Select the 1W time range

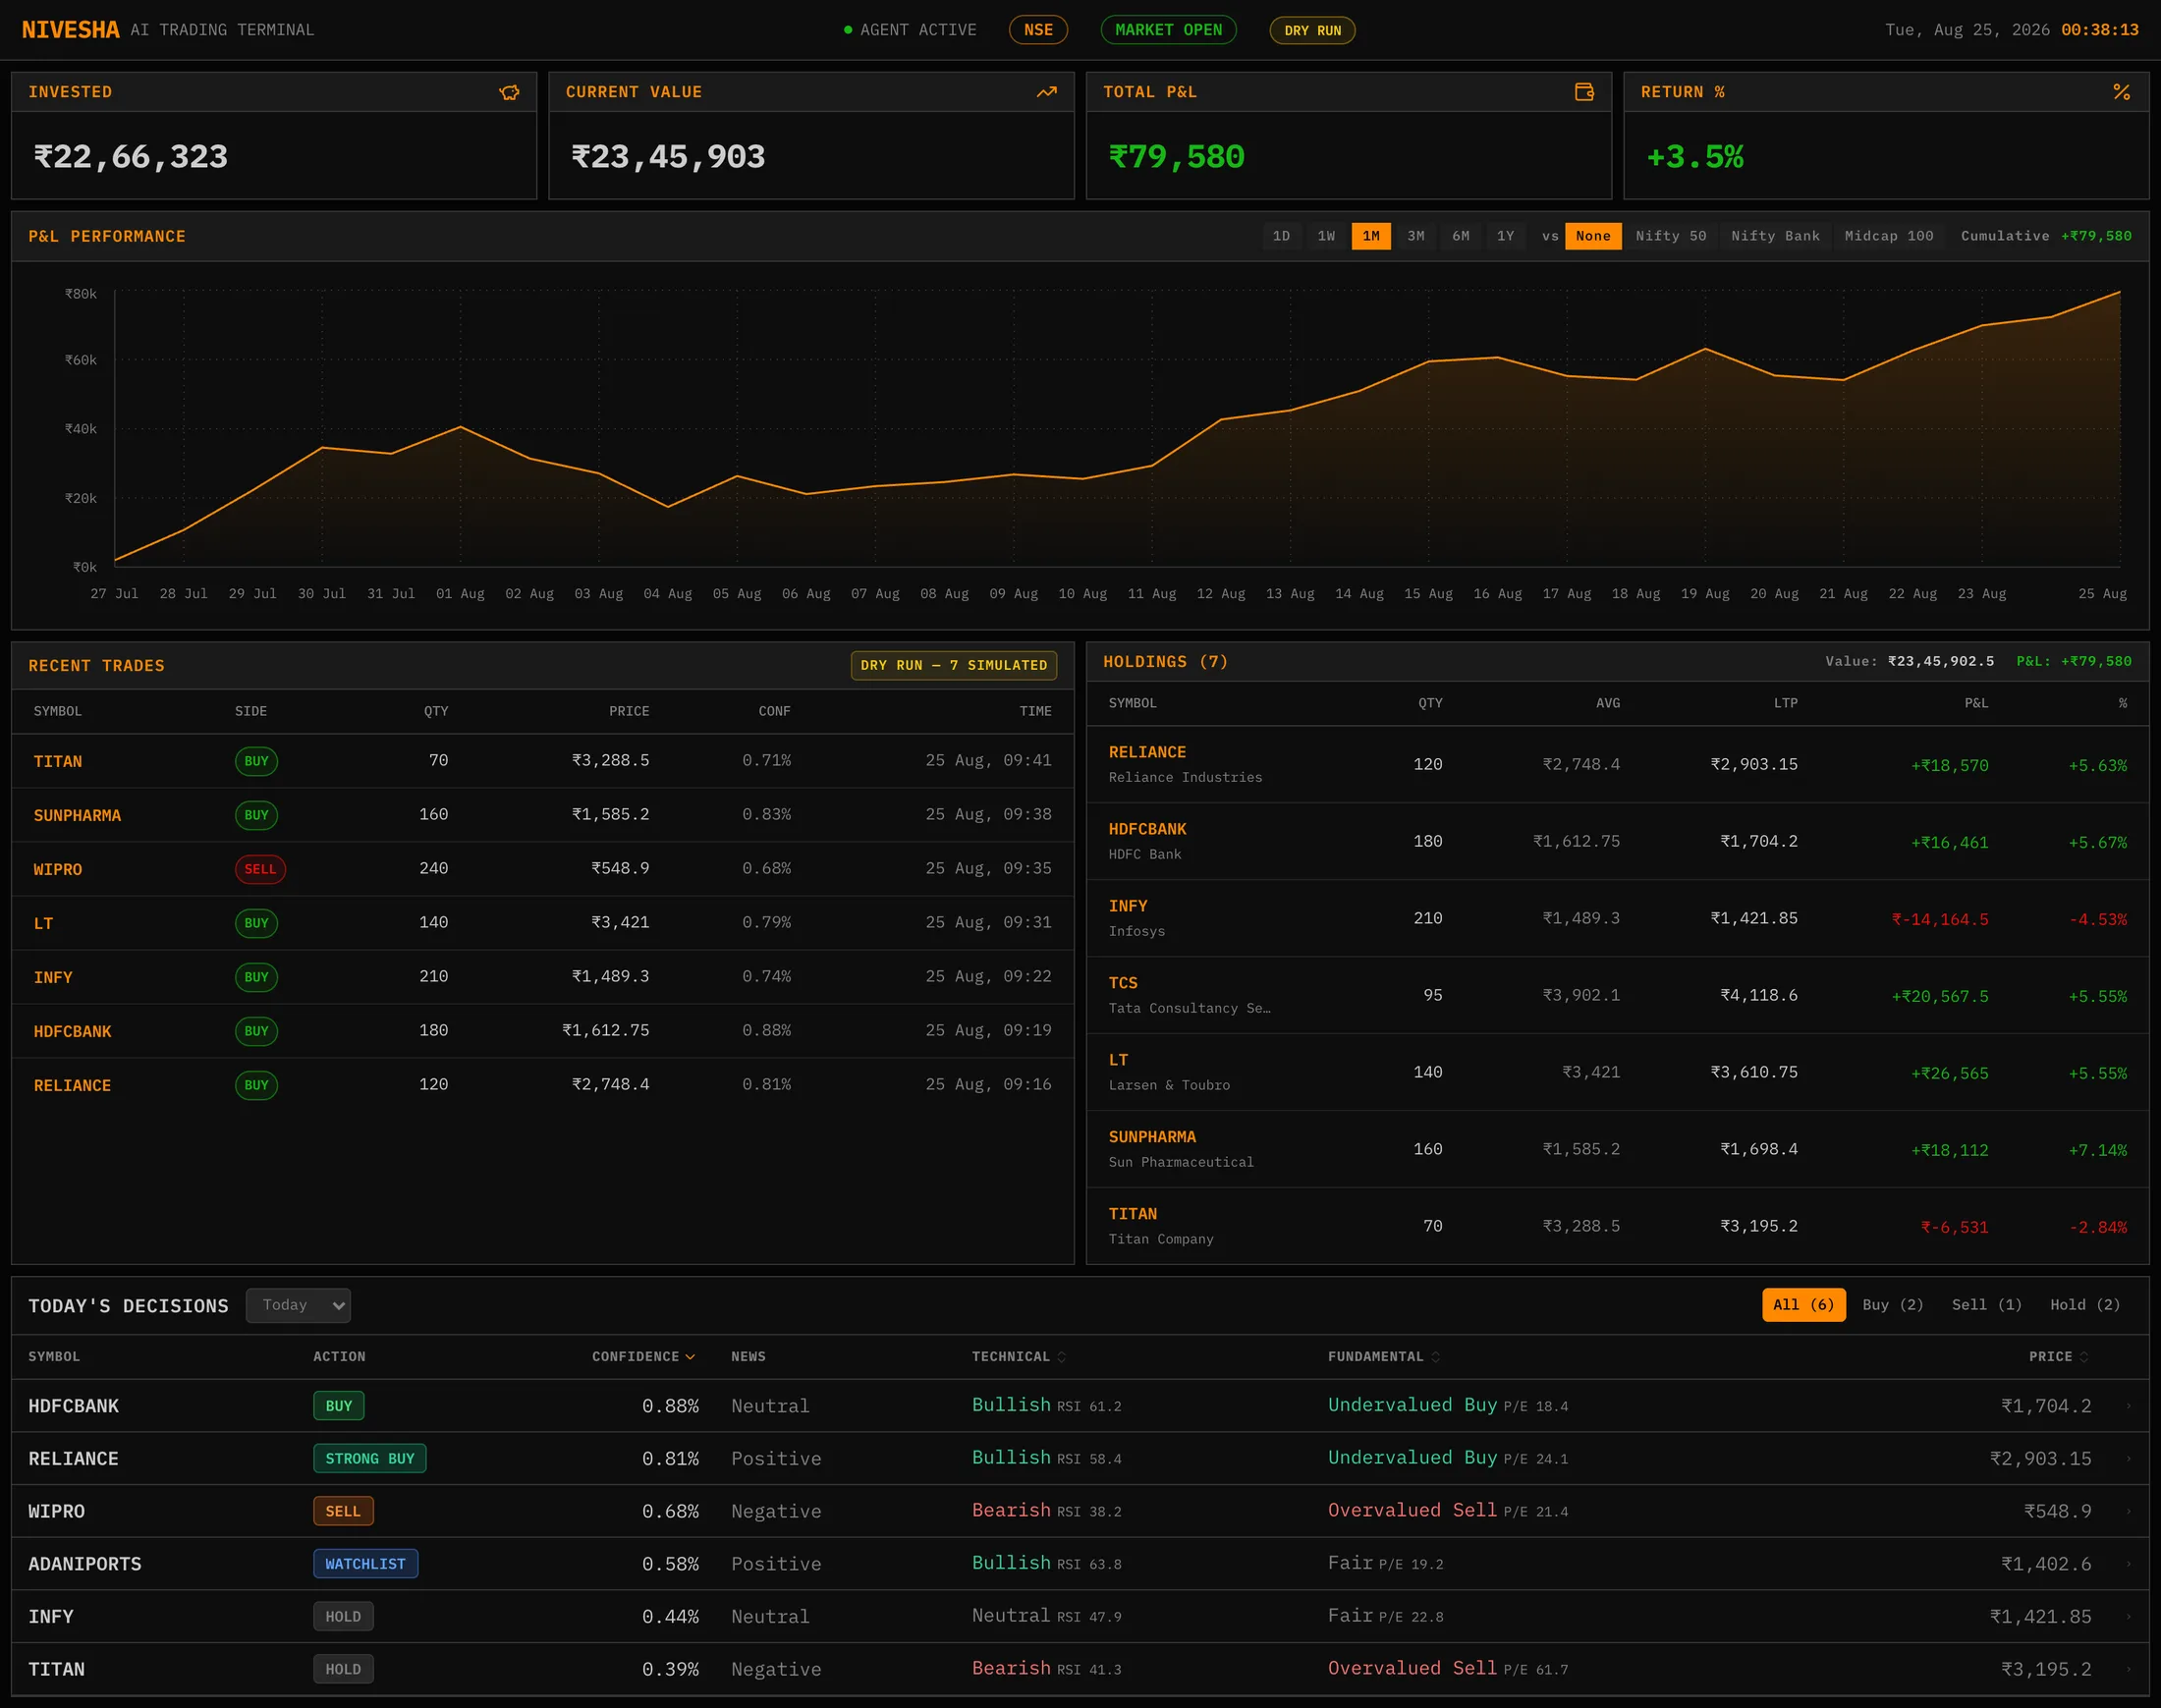click(x=1326, y=236)
